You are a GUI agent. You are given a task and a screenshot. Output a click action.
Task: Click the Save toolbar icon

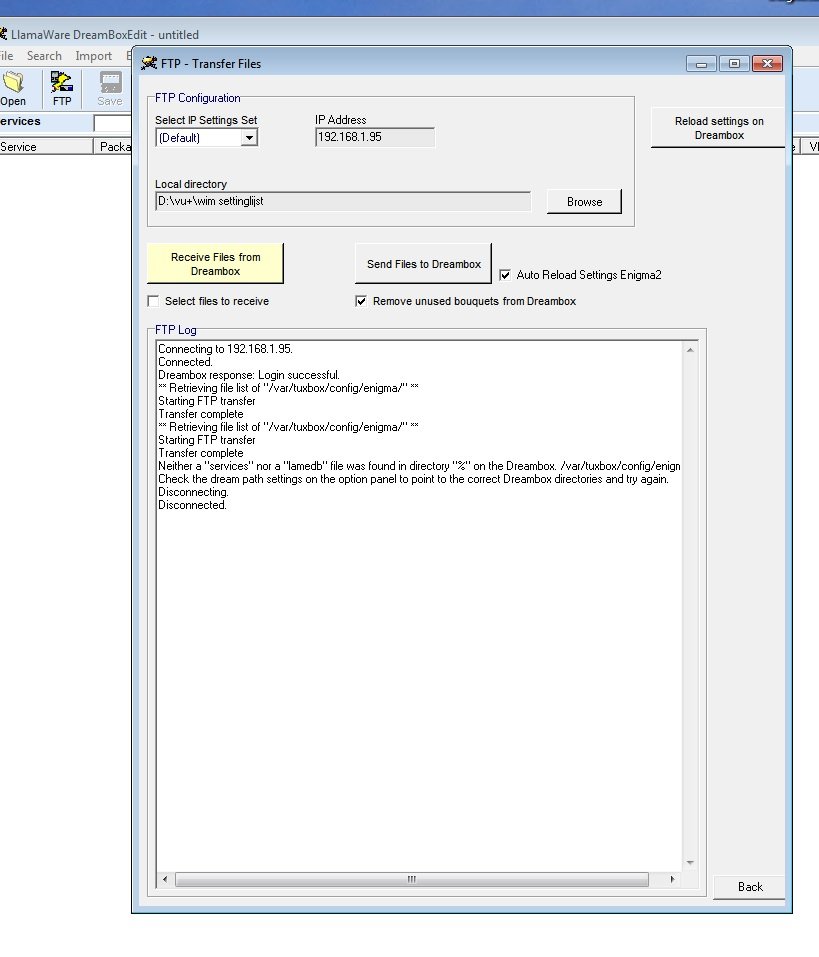110,88
